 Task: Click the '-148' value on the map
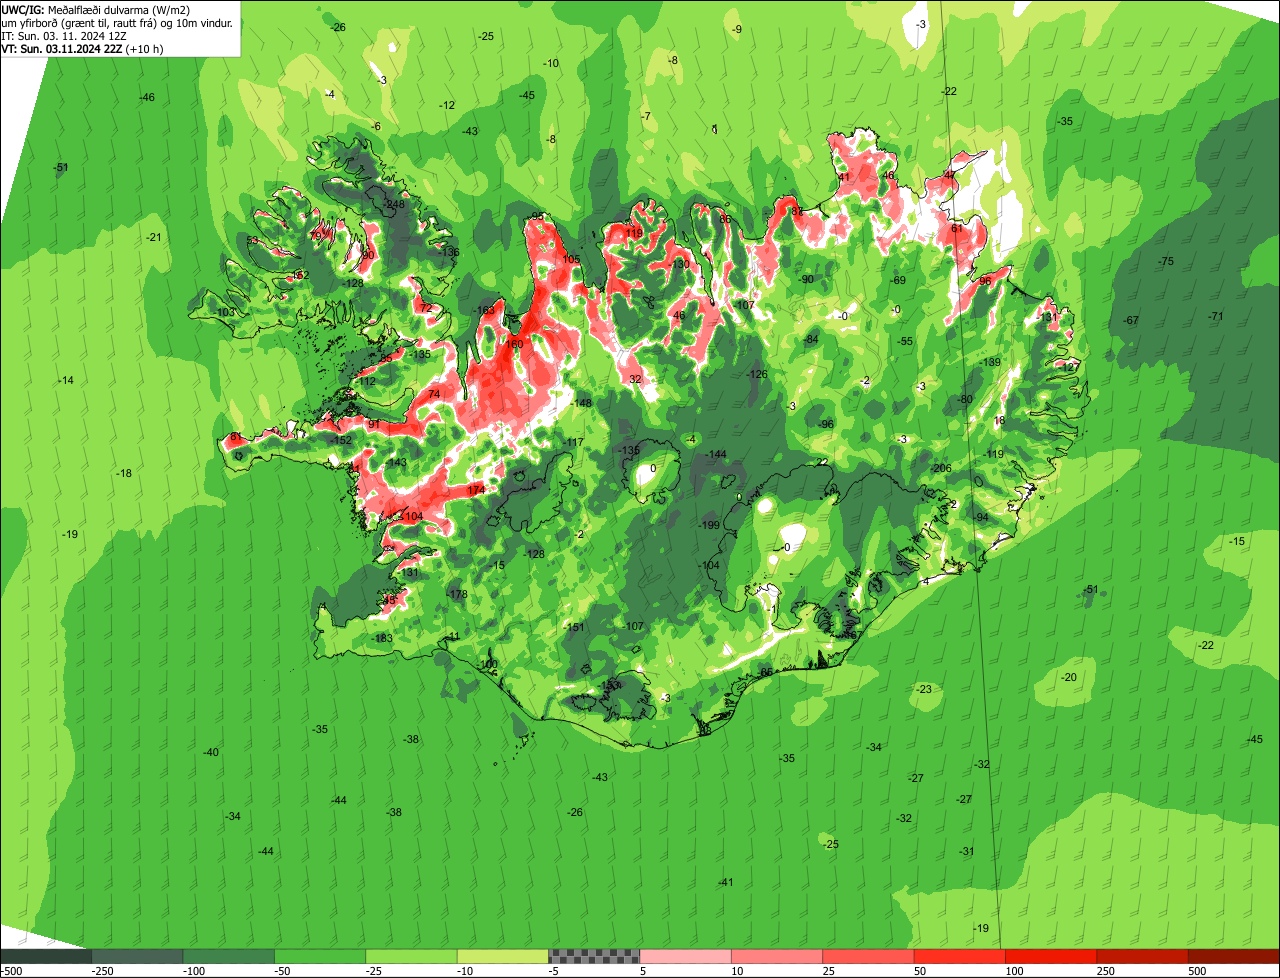pos(581,403)
